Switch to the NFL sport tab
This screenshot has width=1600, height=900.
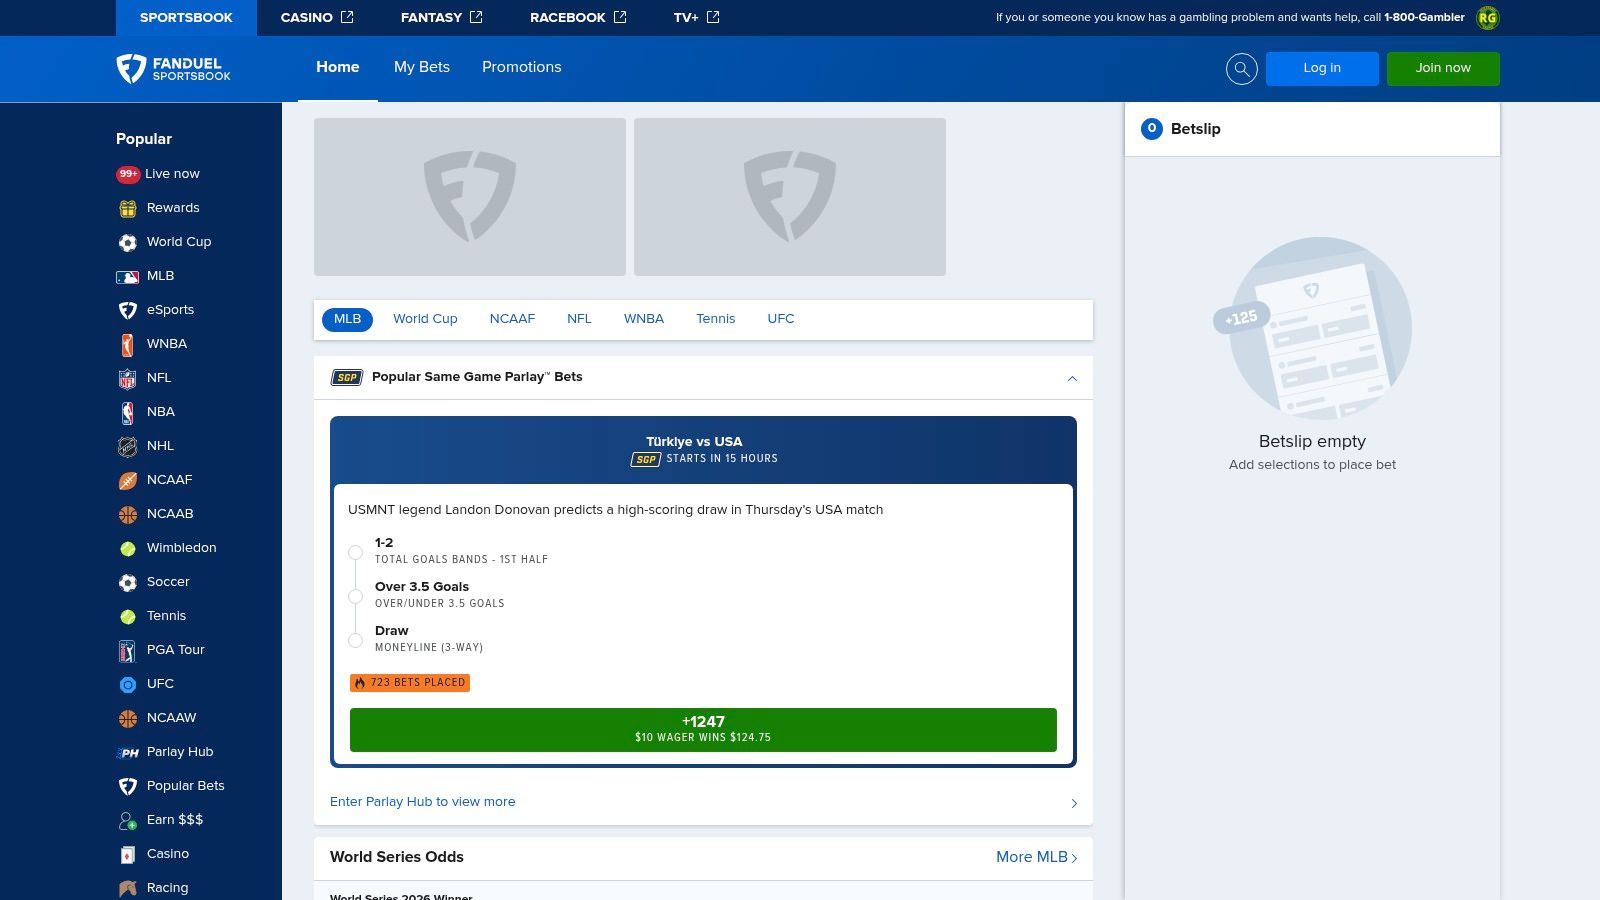click(x=579, y=319)
